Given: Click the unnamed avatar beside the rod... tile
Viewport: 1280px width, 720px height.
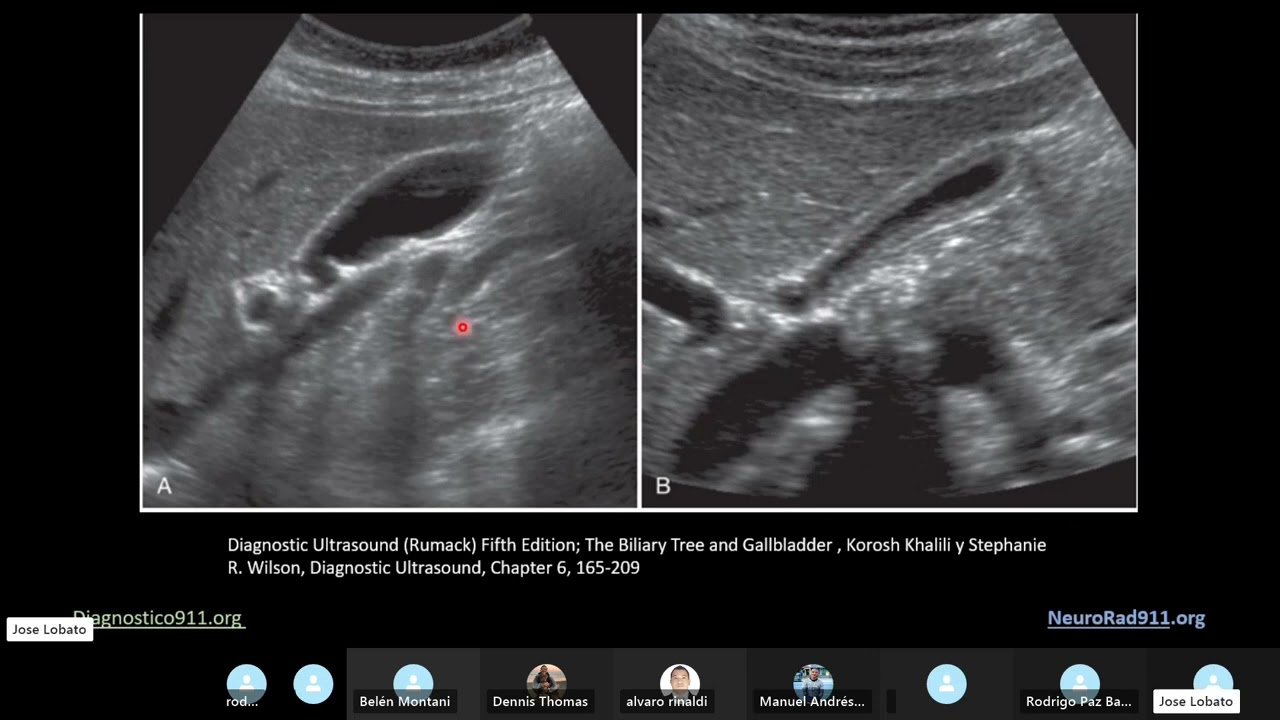Looking at the screenshot, I should (313, 684).
